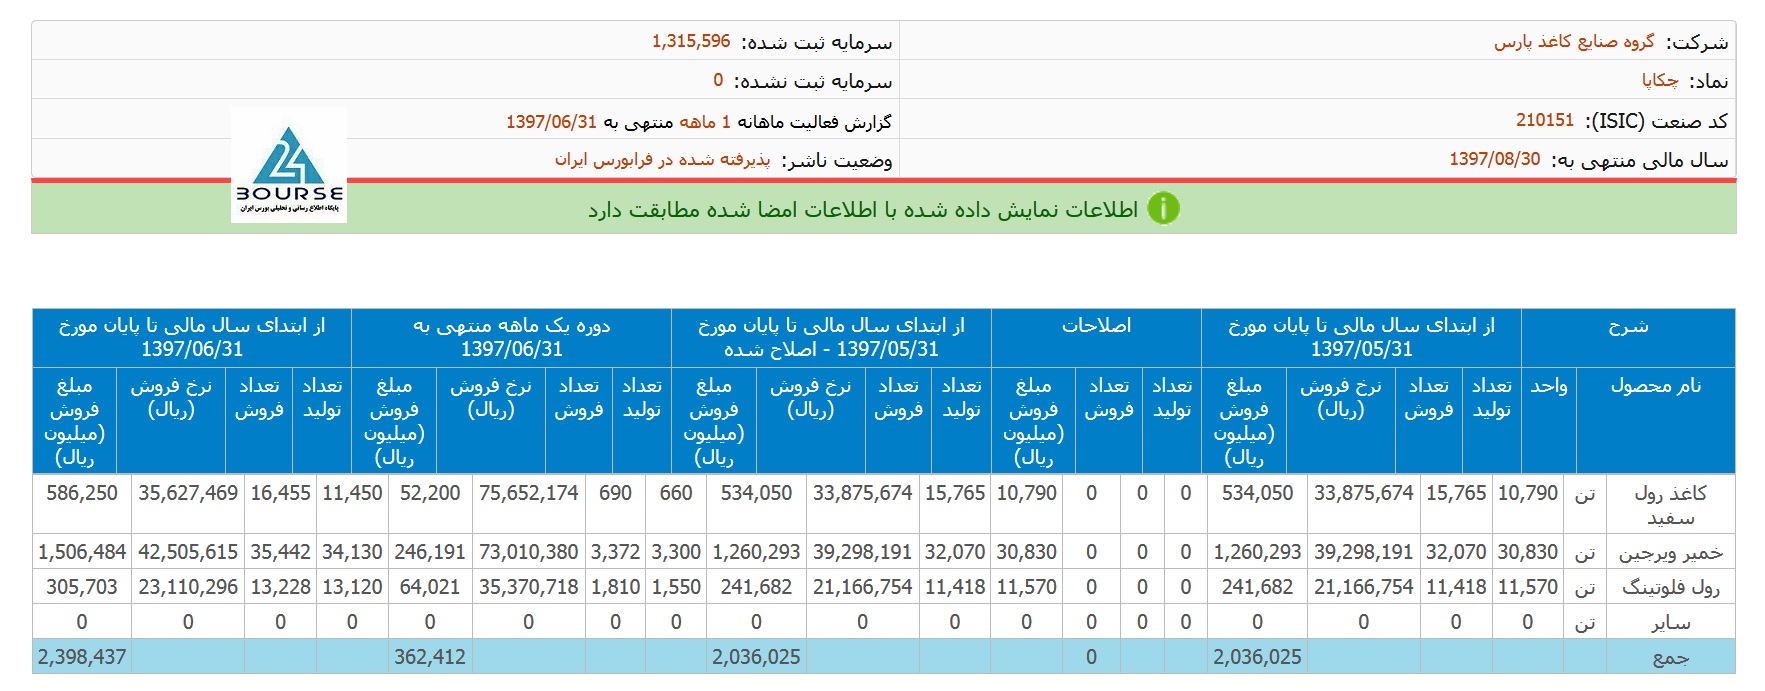
Task: Click the total sales value 2,398,437
Action: click(82, 657)
